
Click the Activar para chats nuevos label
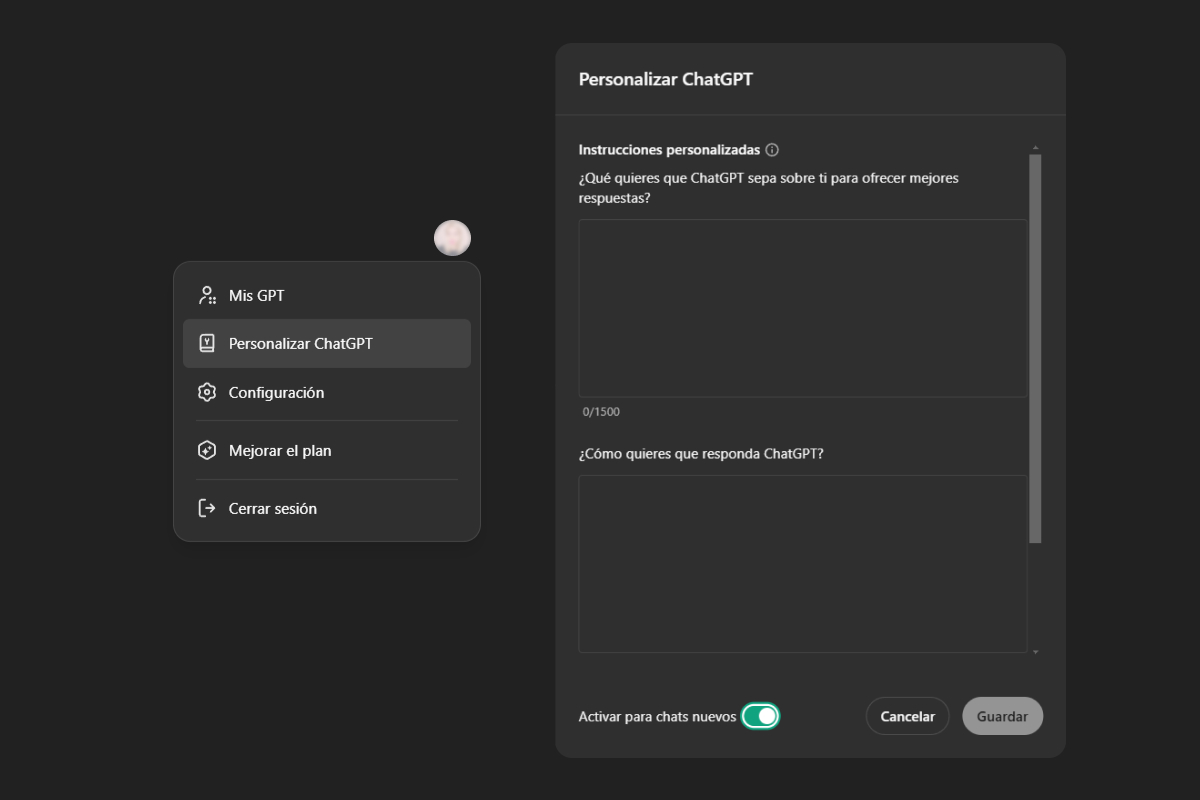point(657,717)
